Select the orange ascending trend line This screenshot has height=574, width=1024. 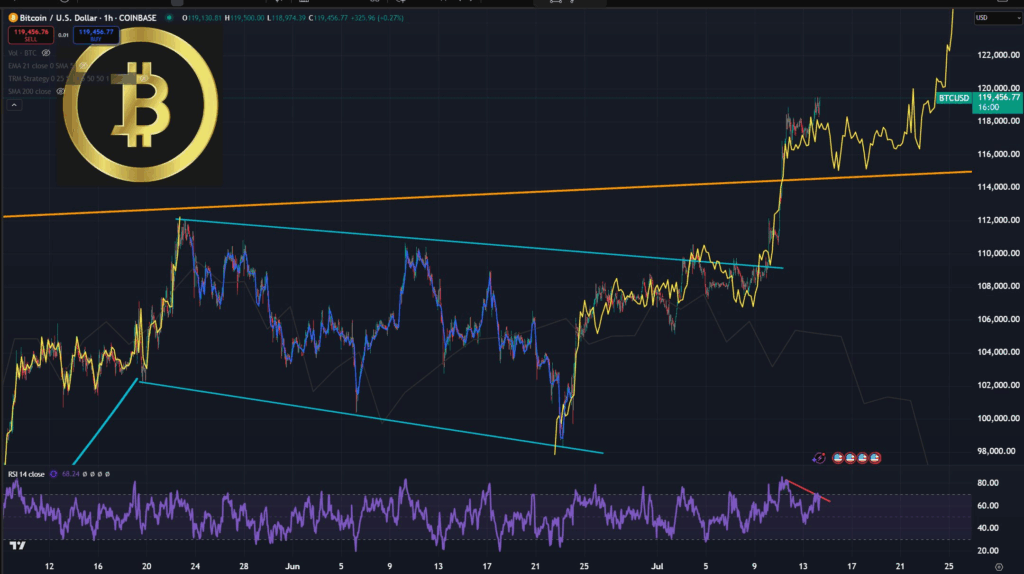(x=487, y=194)
